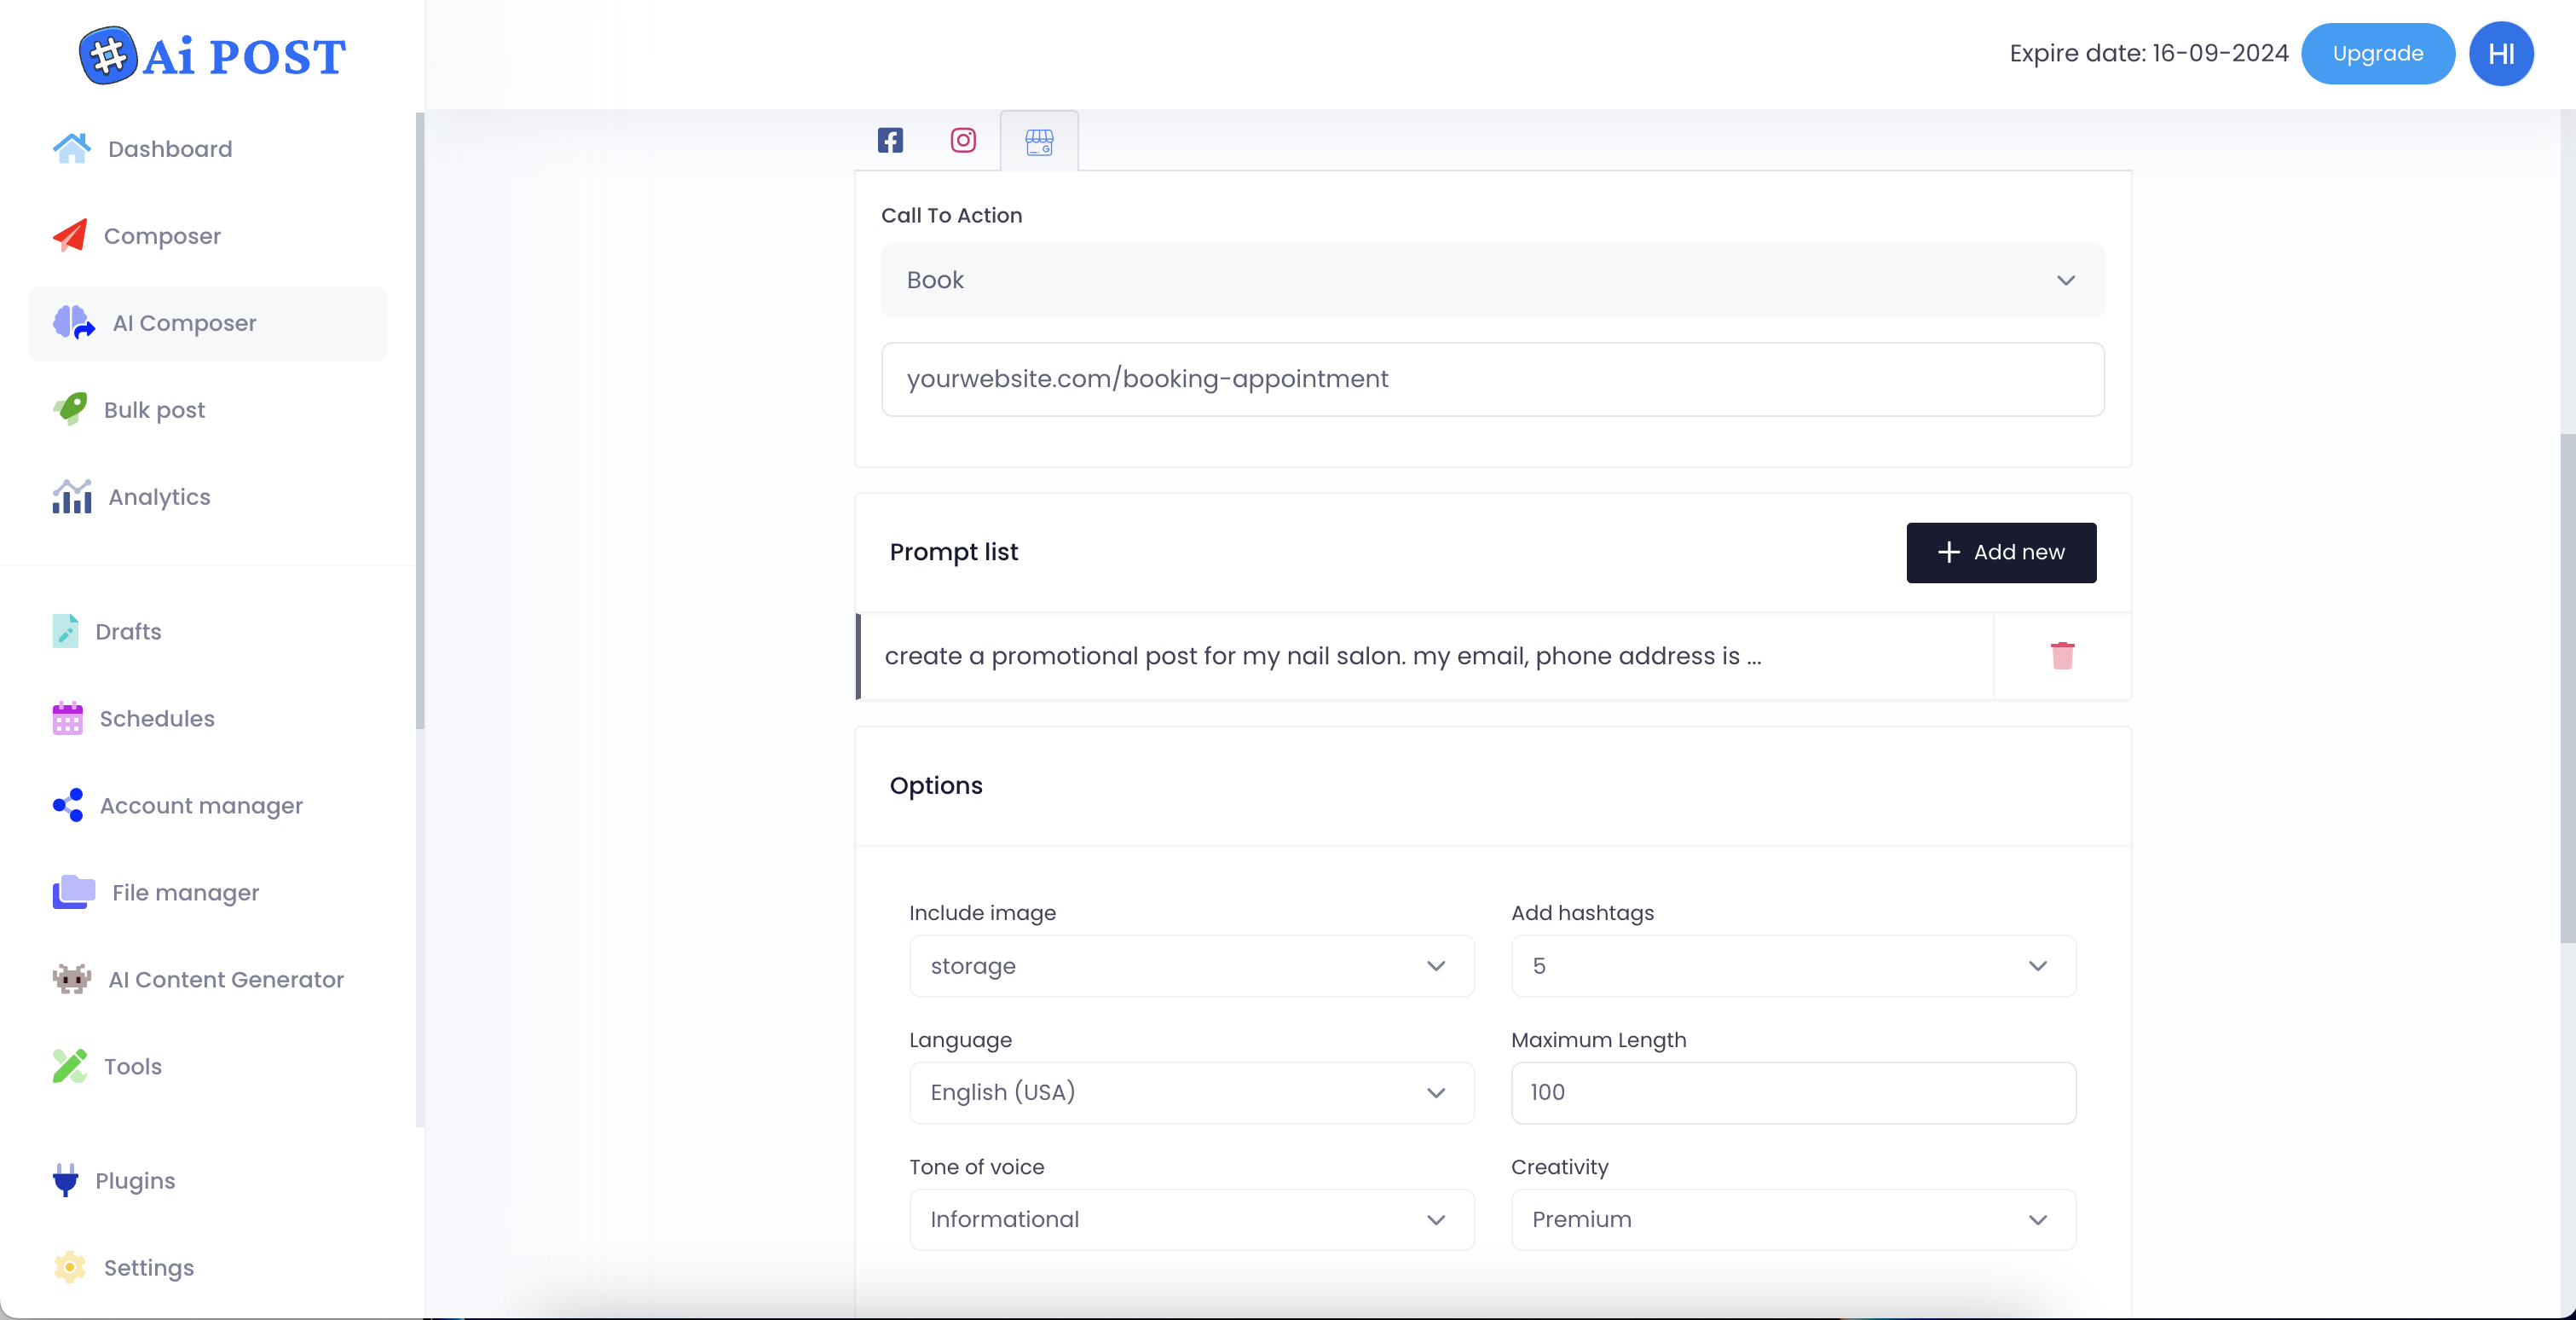Click the Upgrade button

[x=2377, y=54]
